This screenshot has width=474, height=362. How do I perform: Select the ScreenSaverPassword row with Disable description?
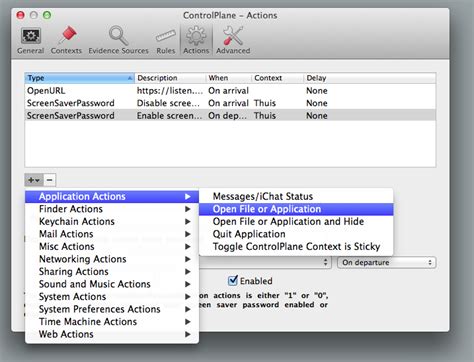coord(230,103)
